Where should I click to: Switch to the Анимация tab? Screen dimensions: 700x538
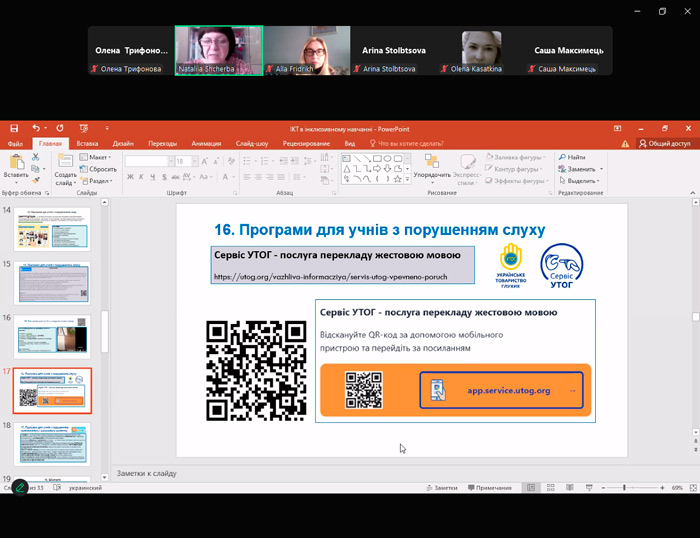pos(206,143)
